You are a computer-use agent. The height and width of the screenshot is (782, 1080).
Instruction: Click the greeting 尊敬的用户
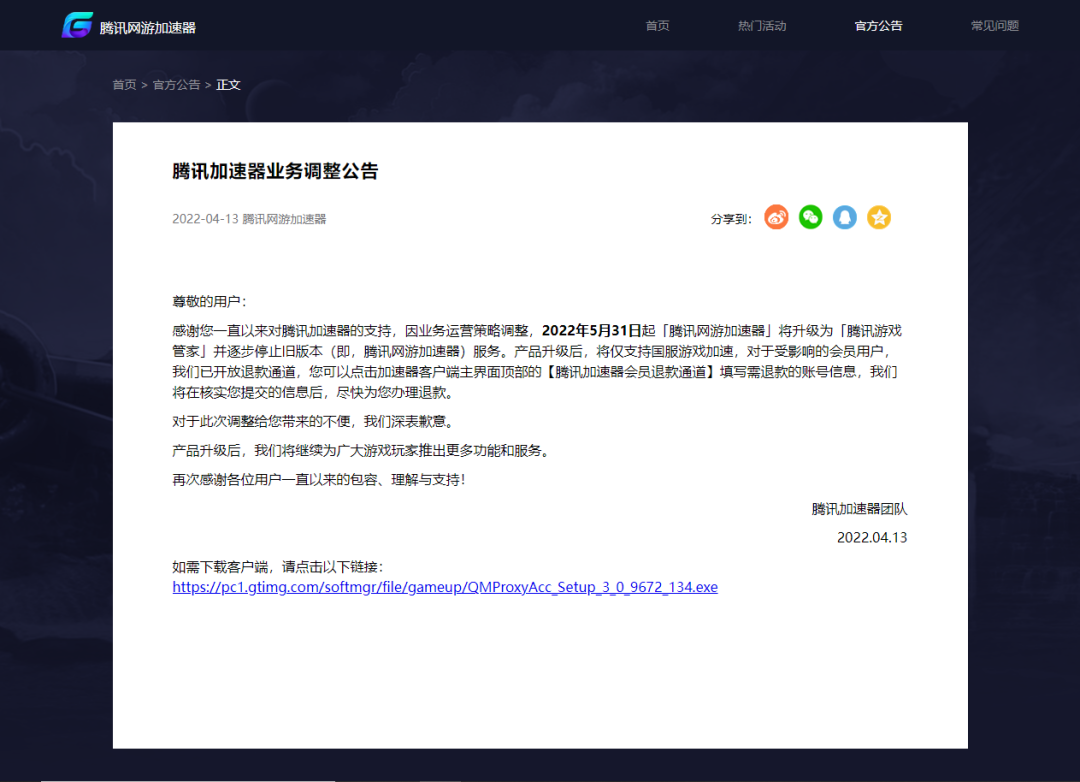point(209,301)
